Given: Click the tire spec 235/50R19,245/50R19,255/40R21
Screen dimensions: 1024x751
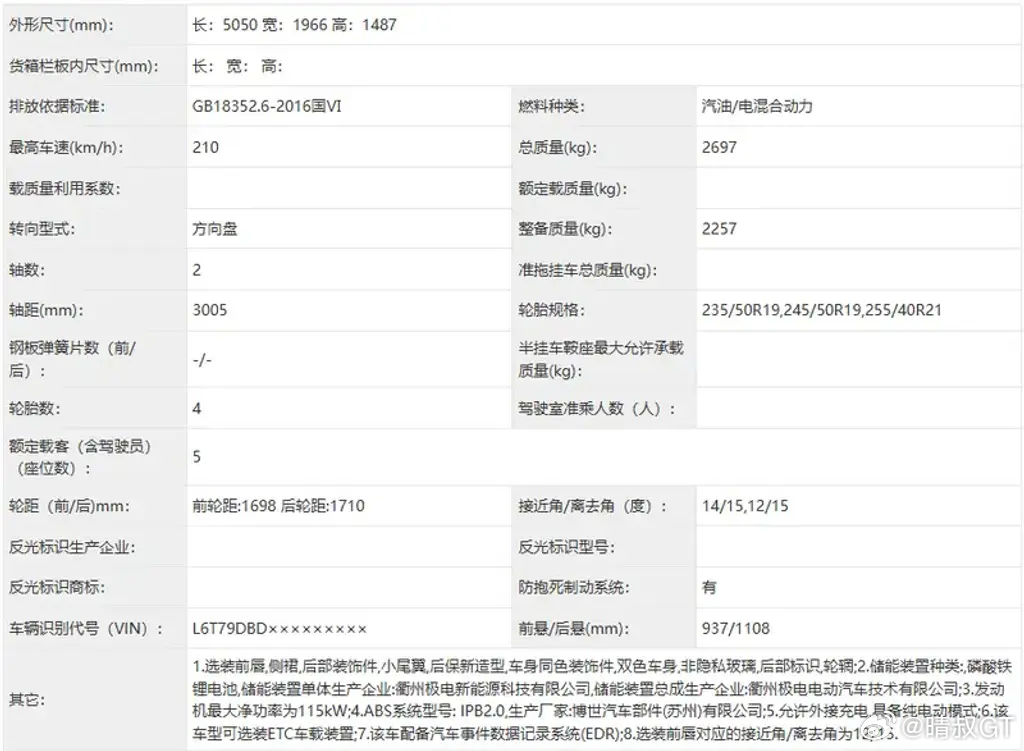Looking at the screenshot, I should coord(822,310).
